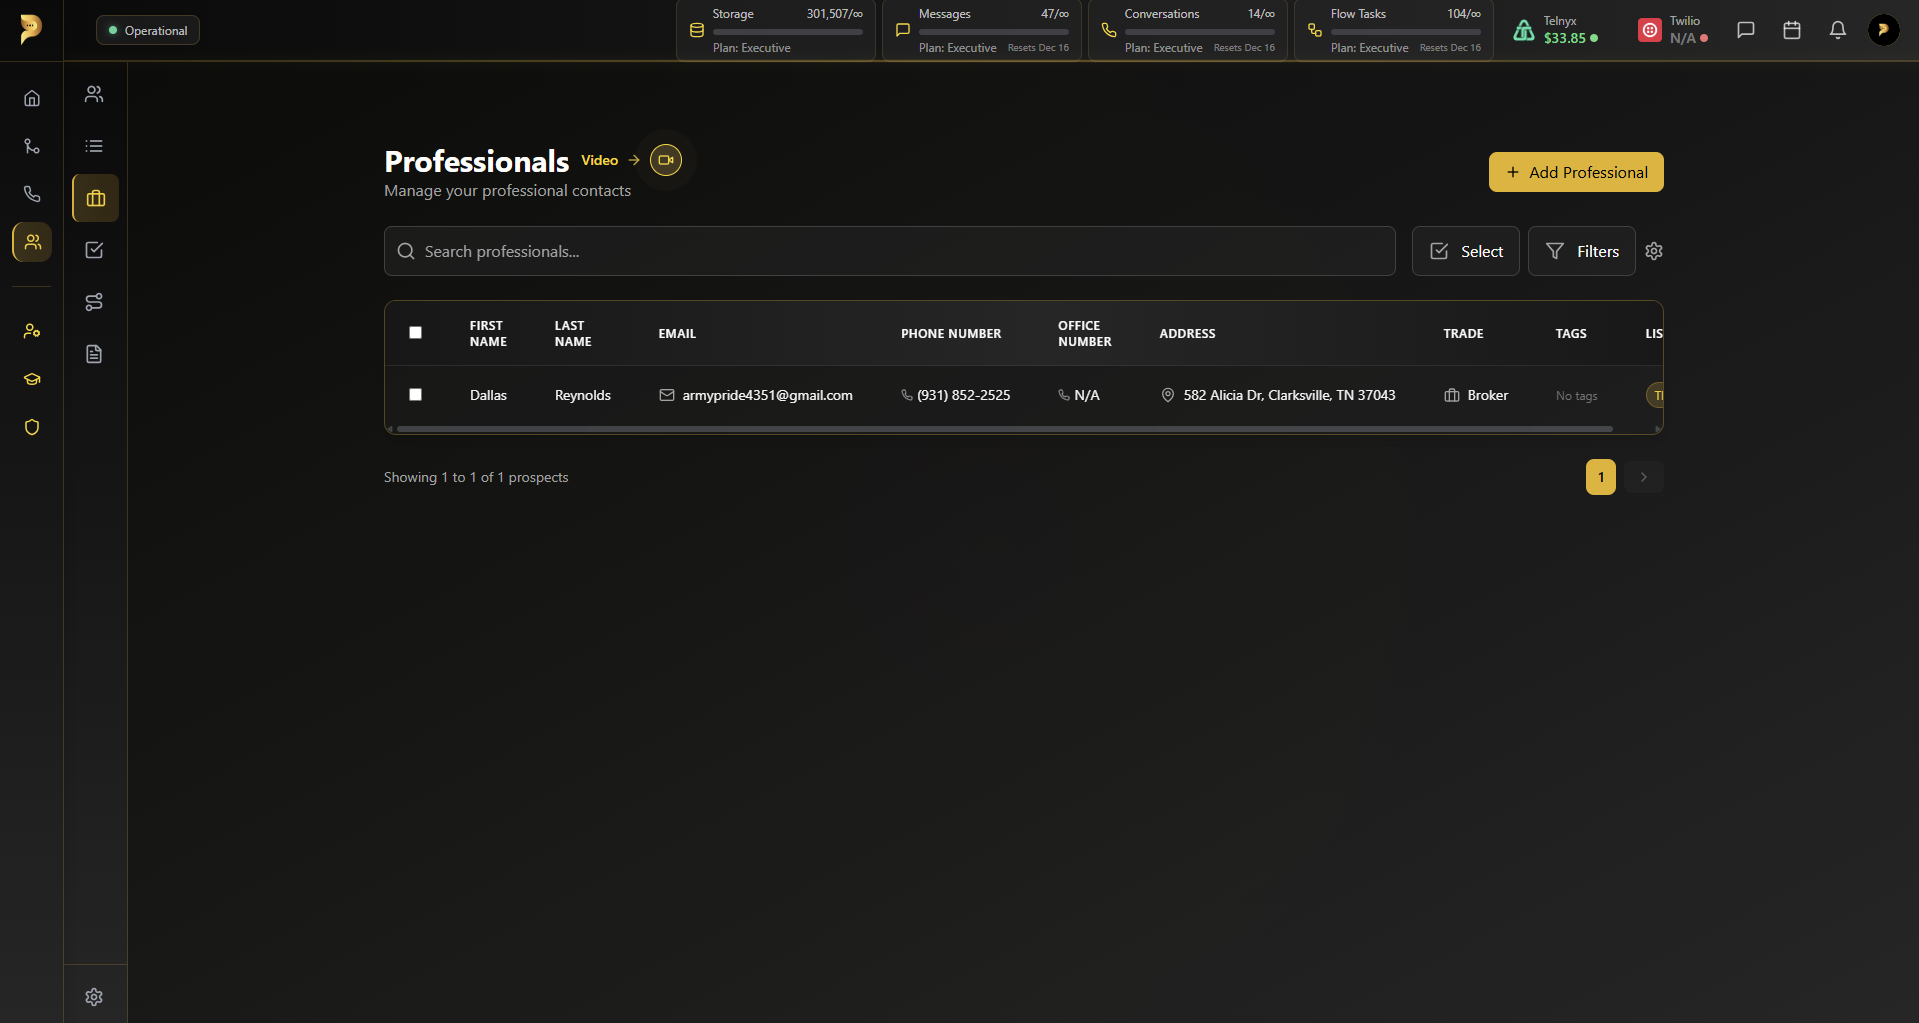
Task: Open the phone icon in left sidebar
Action: coord(32,194)
